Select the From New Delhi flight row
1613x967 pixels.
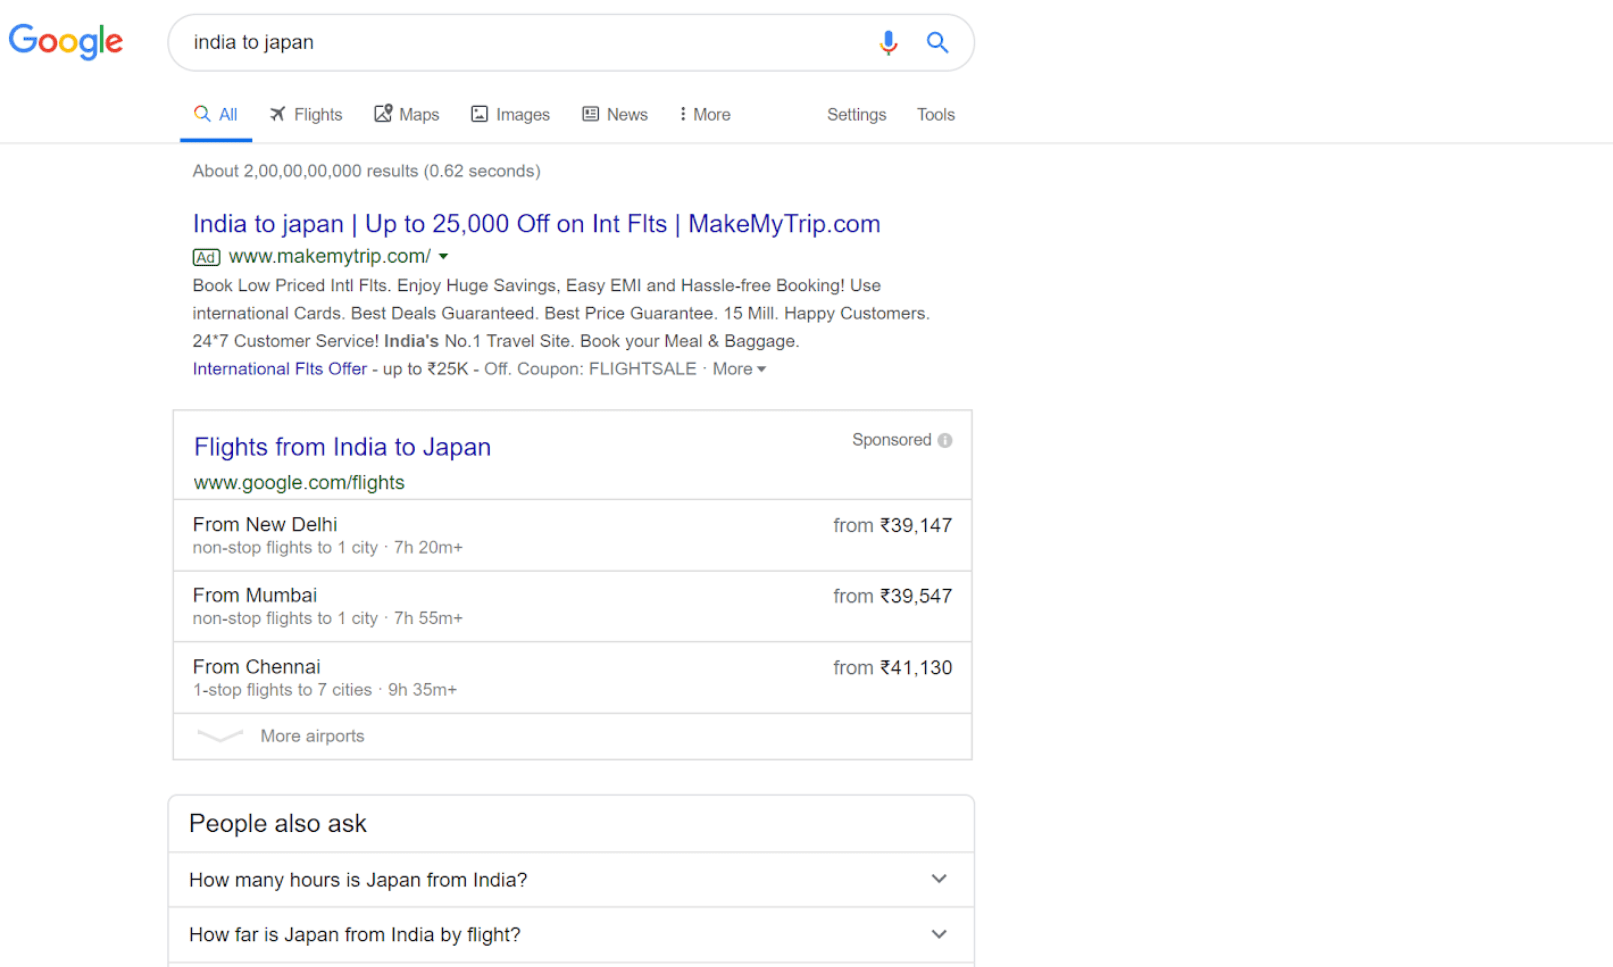572,535
